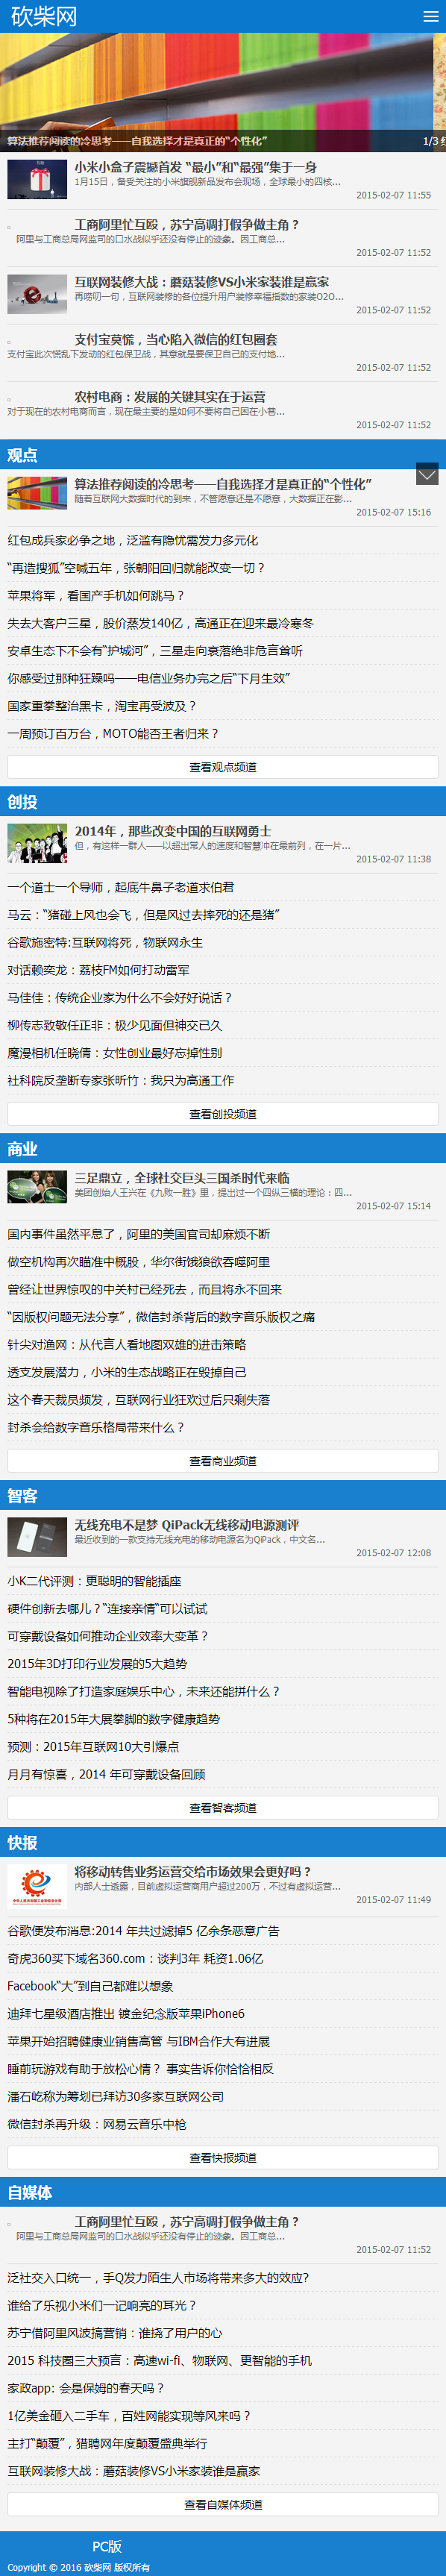Open 苹果将军，看国产手机如何跳马 article
Screen dimensions: 446x2576
tap(96, 595)
